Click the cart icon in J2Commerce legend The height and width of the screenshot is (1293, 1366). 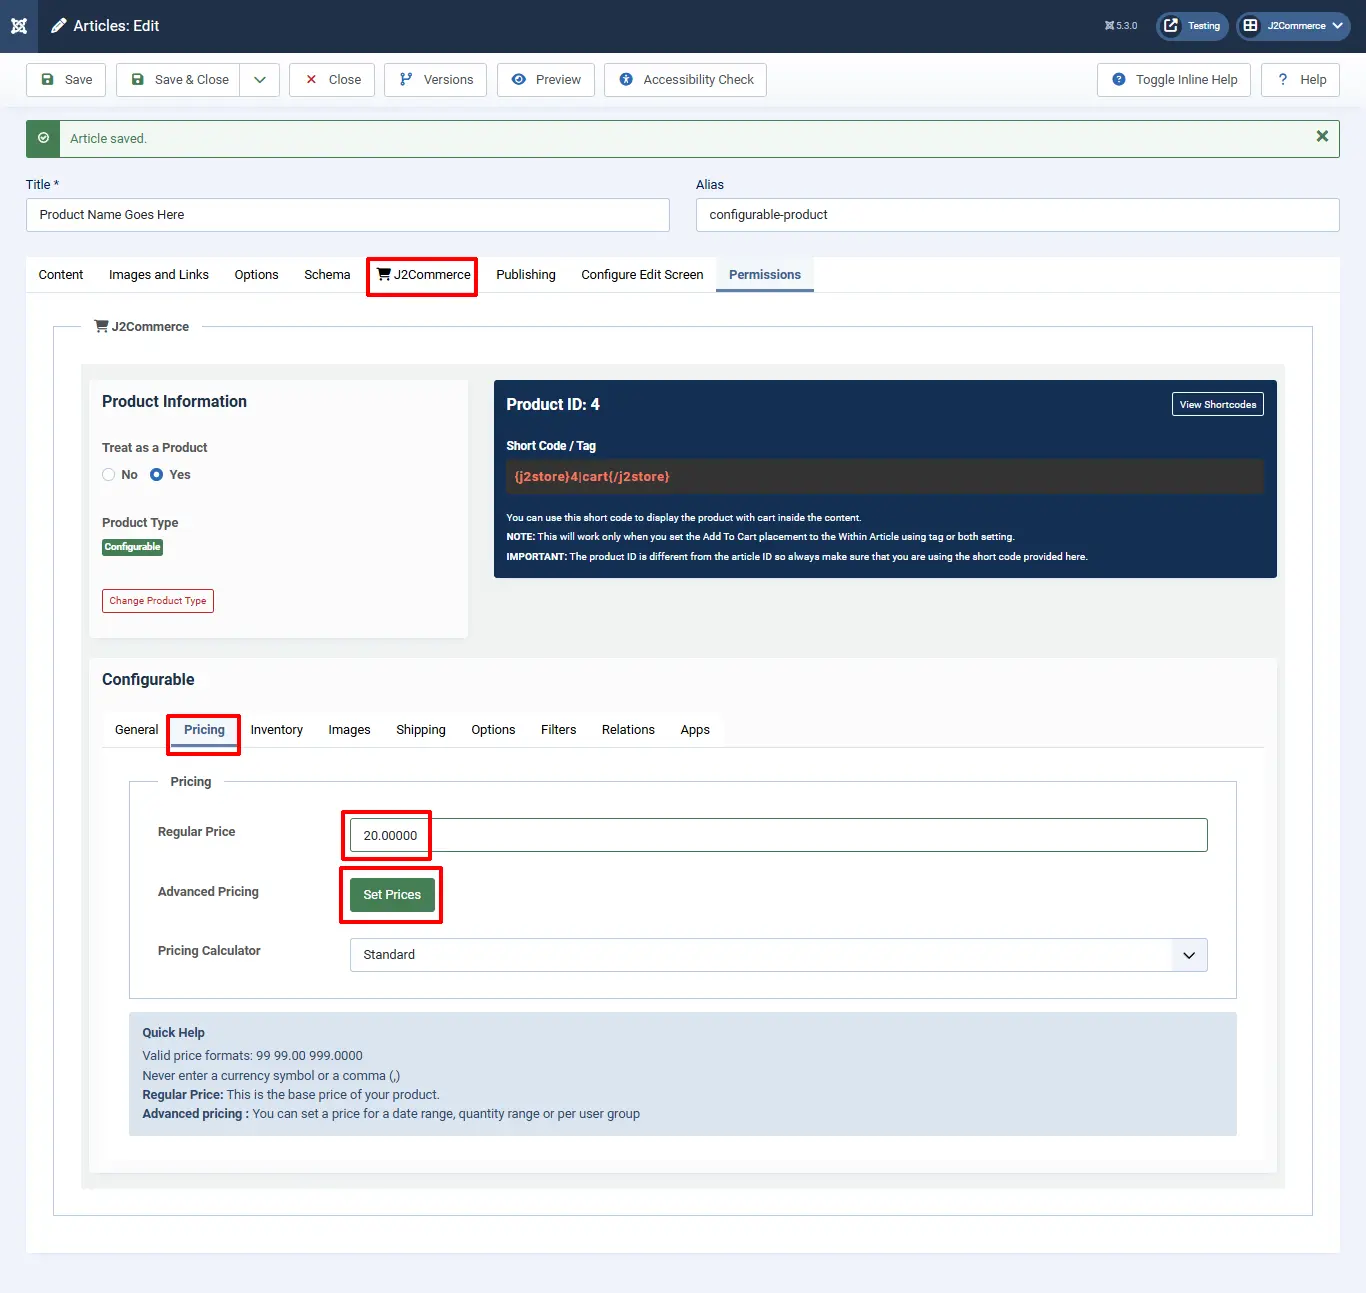(x=101, y=326)
